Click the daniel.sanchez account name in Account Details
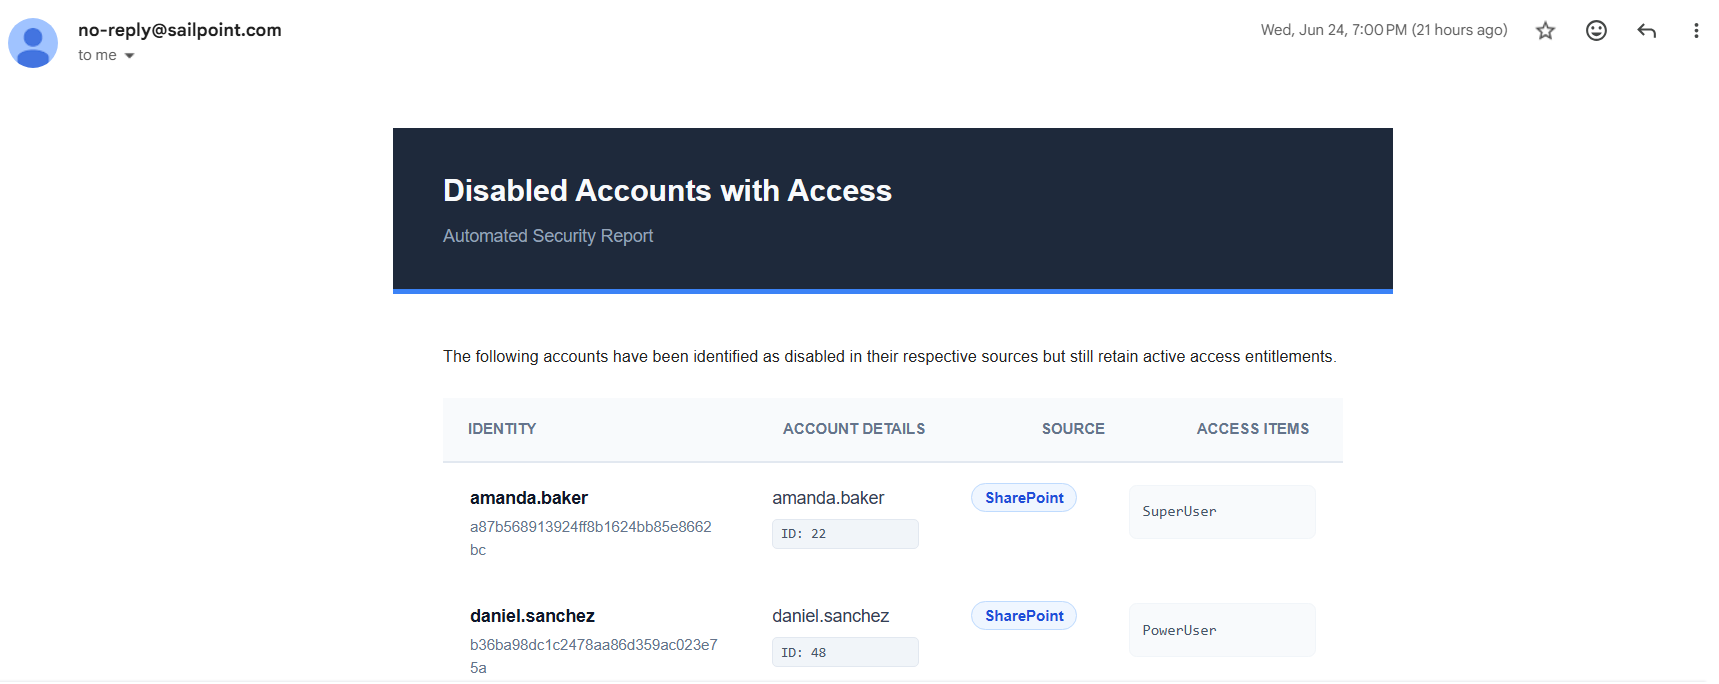 pyautogui.click(x=830, y=616)
